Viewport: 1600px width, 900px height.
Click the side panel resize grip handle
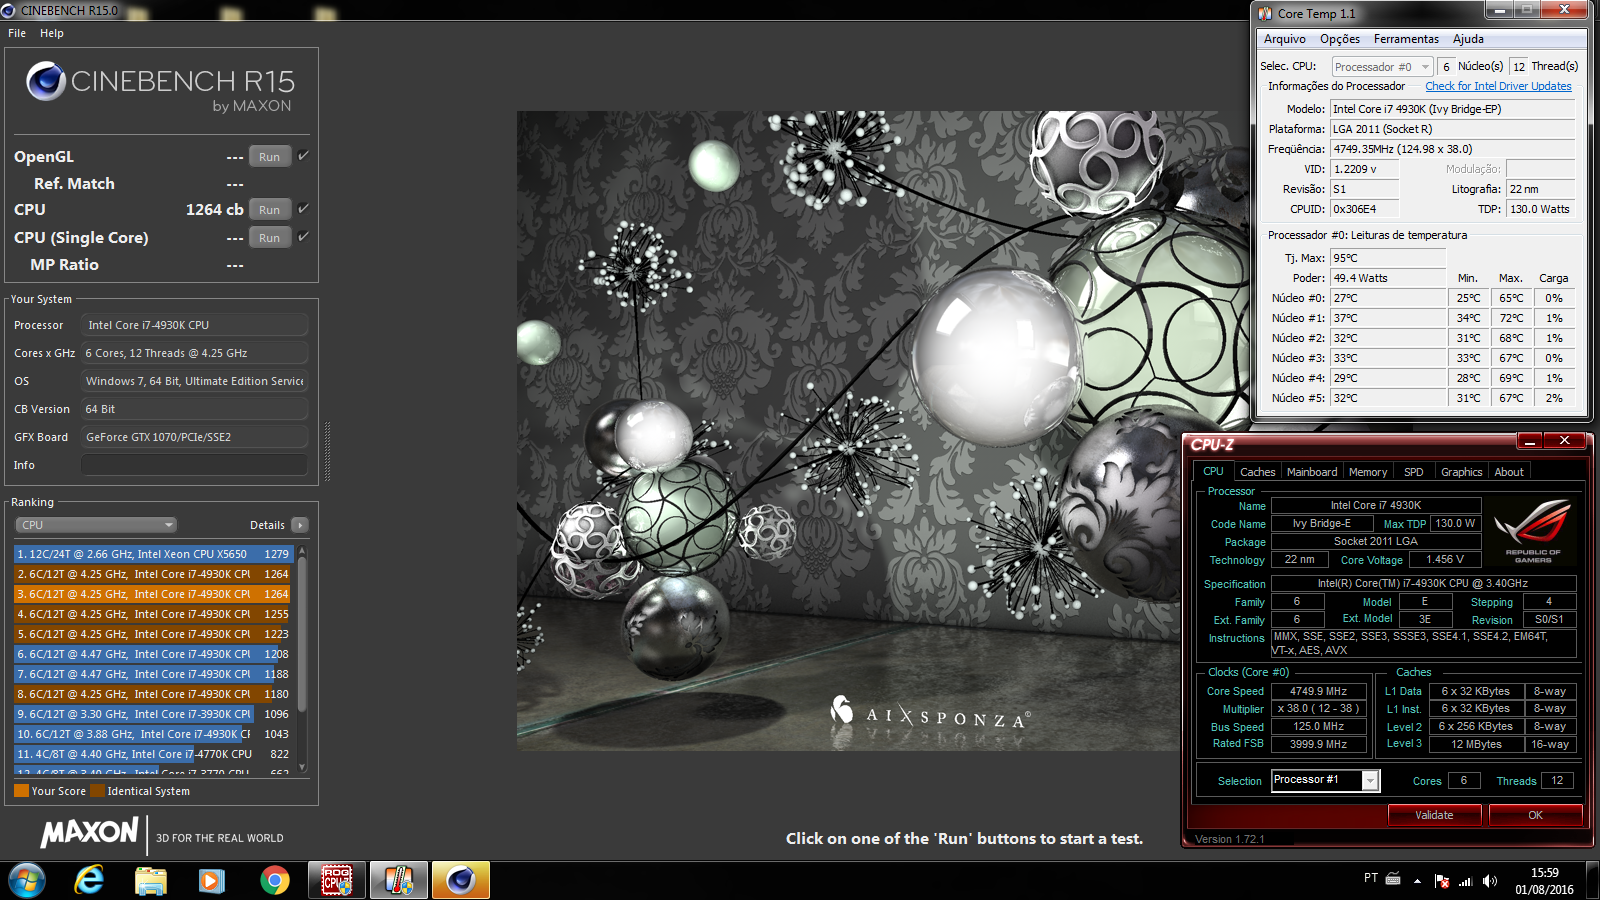[327, 451]
